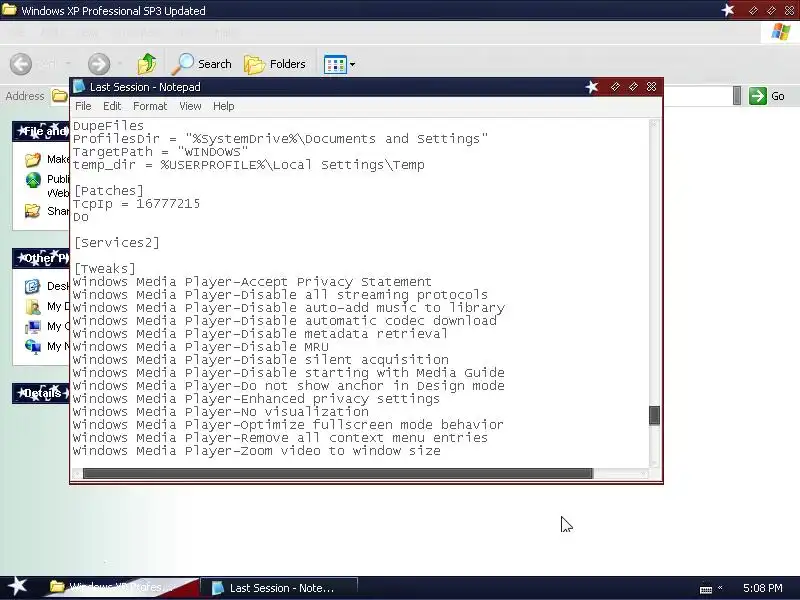Screen dimensions: 800x600
Task: Click the line ending "Disable MRU"
Action: tap(201, 347)
